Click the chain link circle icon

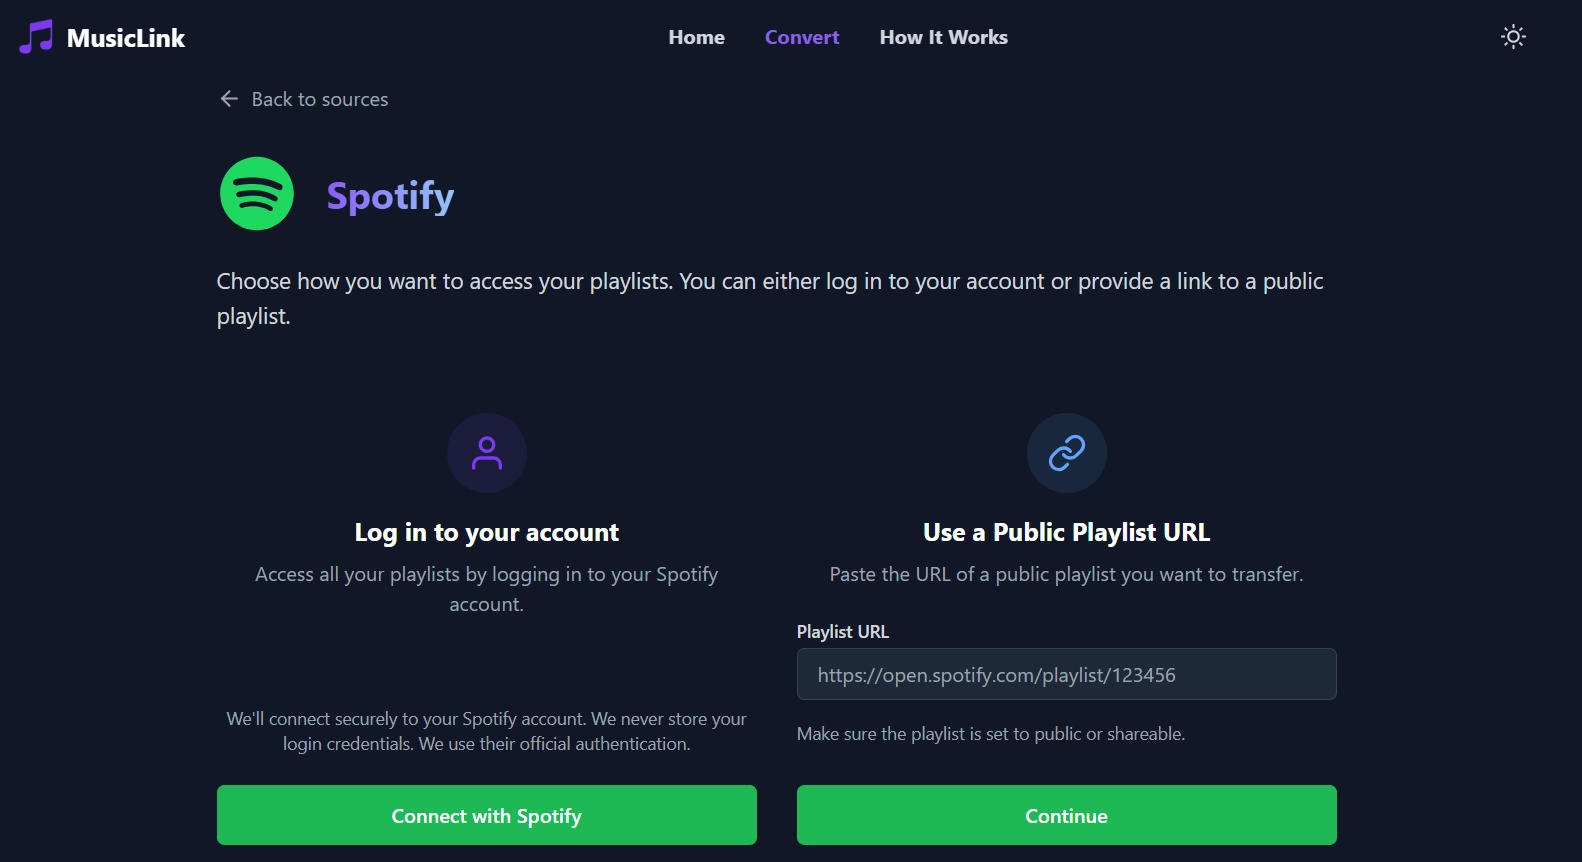point(1066,453)
